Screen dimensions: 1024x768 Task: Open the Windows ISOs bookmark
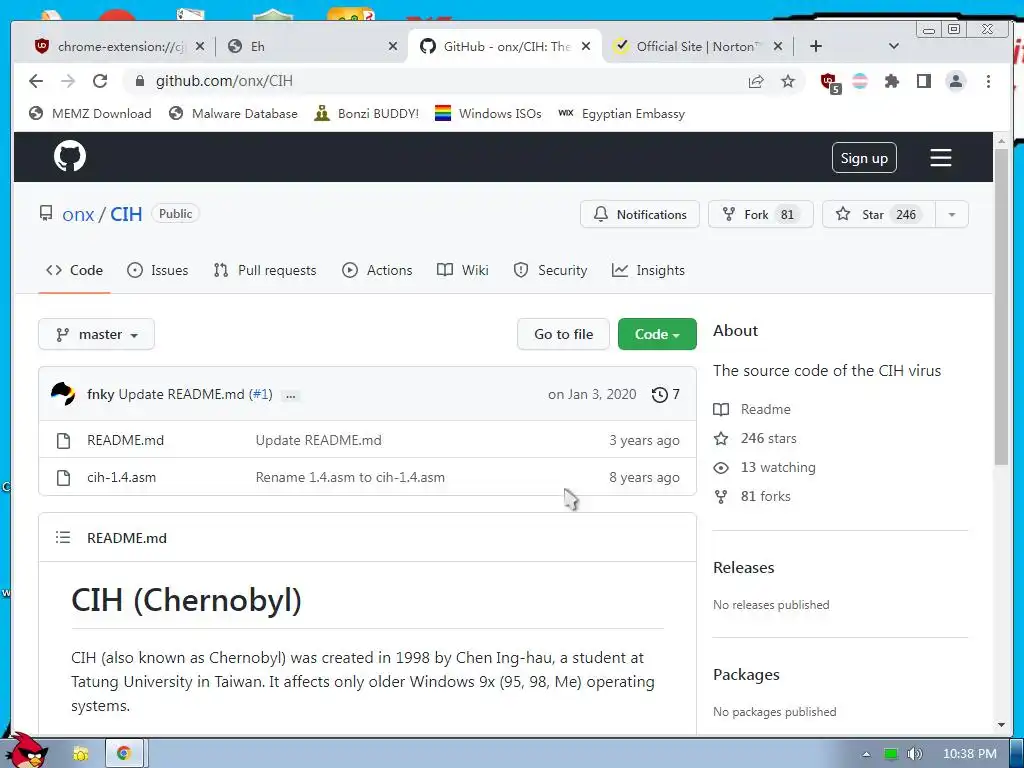click(488, 114)
